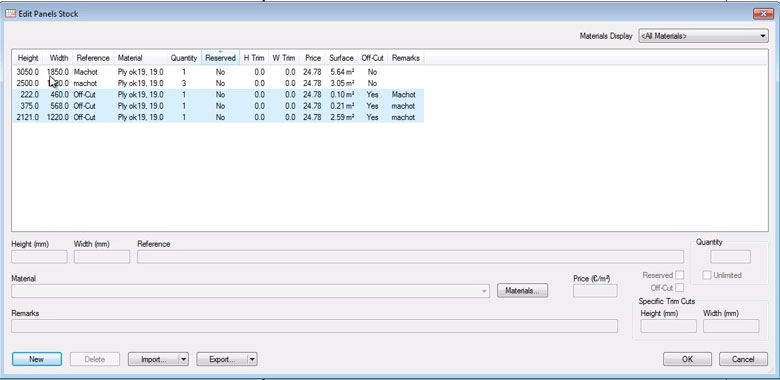780x380 pixels.
Task: Click the 5.64 m² surface cell
Action: pyautogui.click(x=342, y=72)
